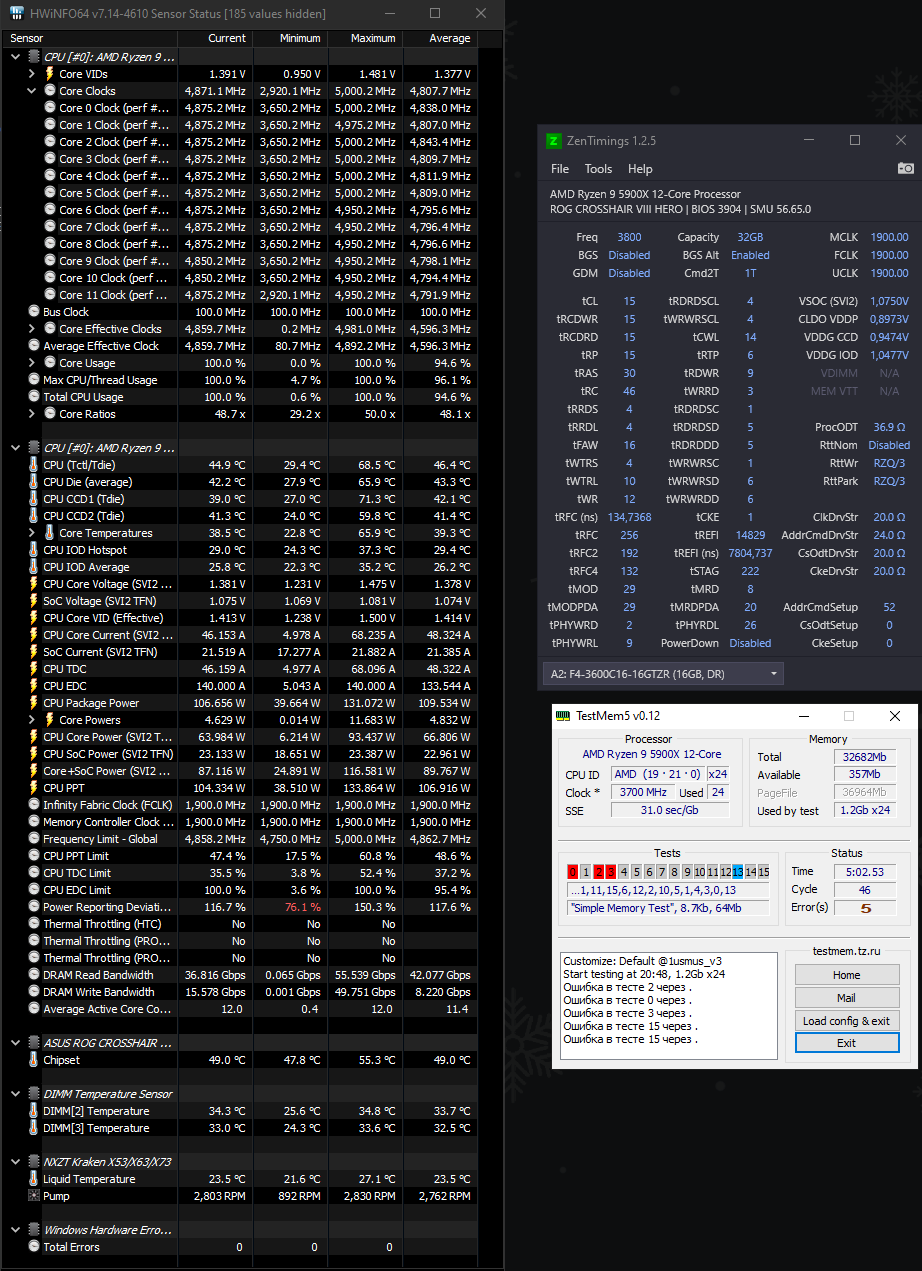
Task: Click the fan icon beside Pump
Action: tap(34, 1196)
